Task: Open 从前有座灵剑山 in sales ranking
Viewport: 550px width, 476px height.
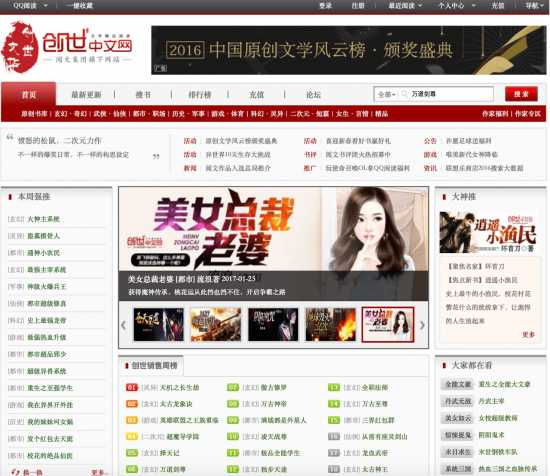Action: pyautogui.click(x=384, y=436)
